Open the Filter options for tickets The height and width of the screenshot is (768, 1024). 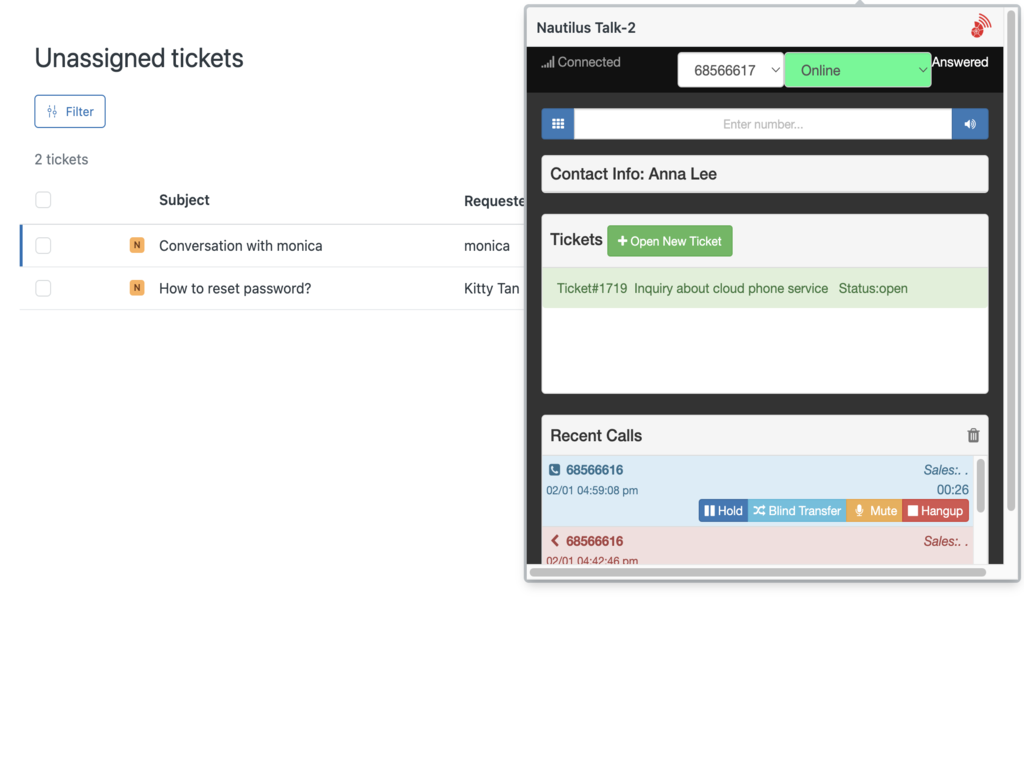tap(70, 112)
